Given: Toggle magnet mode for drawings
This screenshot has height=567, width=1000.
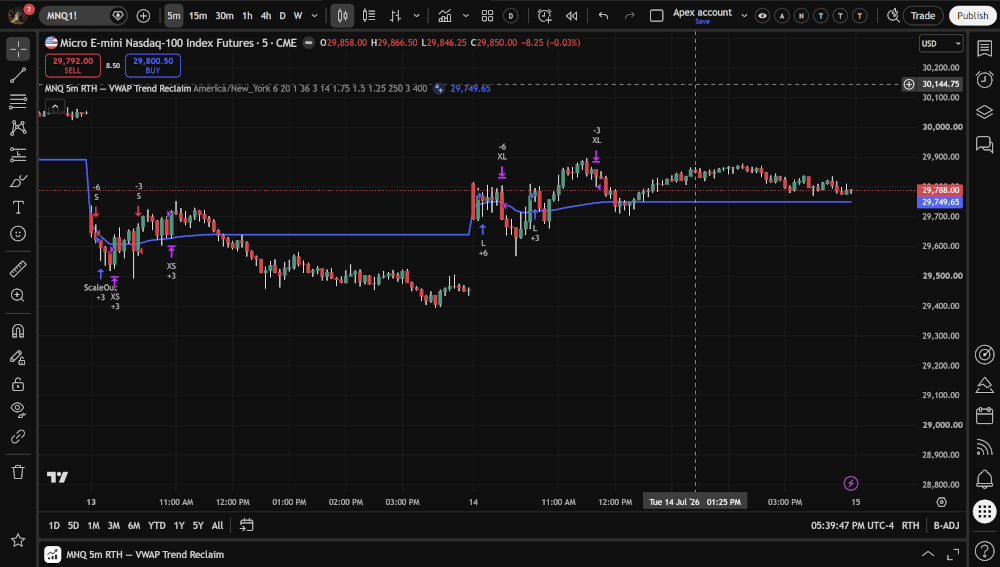Looking at the screenshot, I should pyautogui.click(x=18, y=330).
